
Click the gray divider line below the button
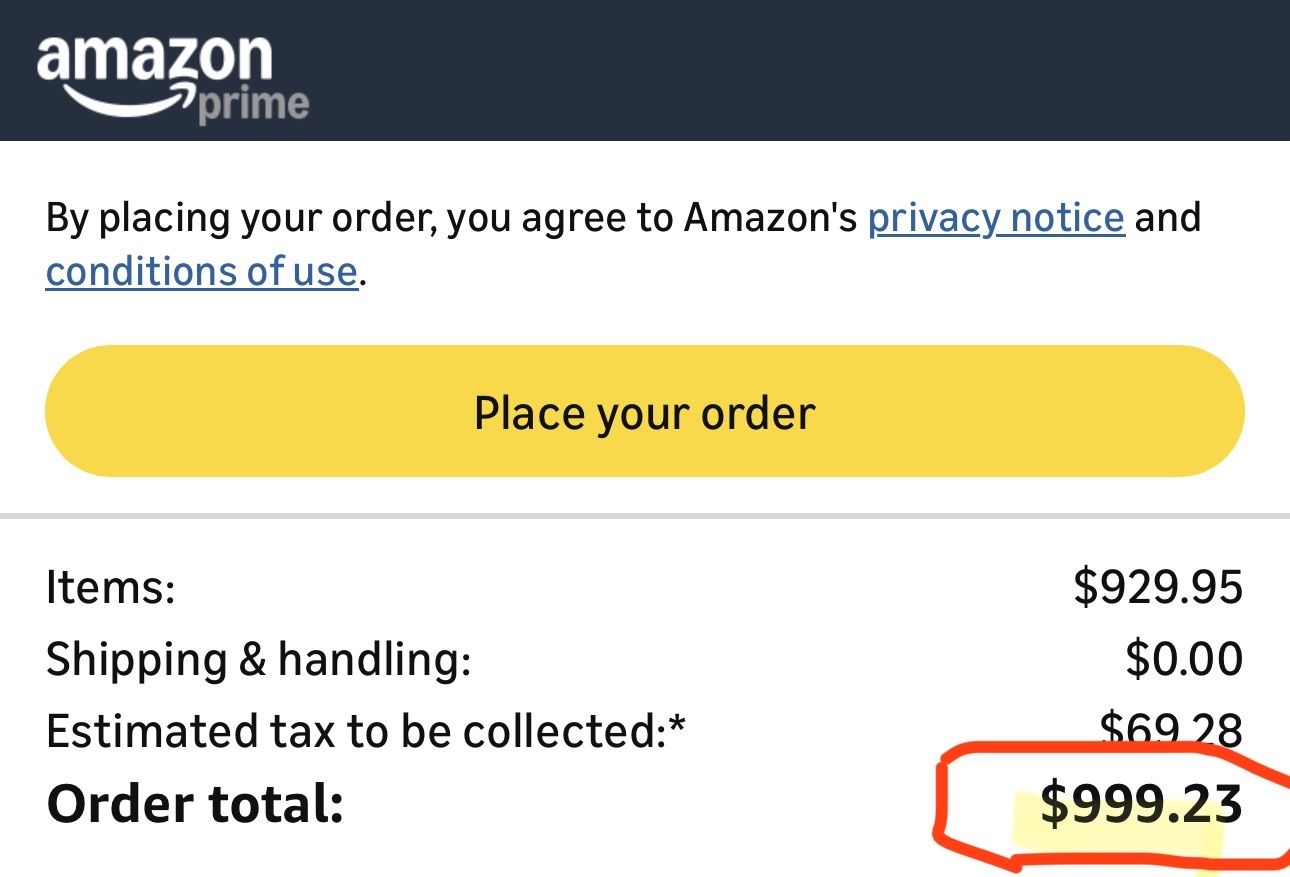click(x=645, y=516)
